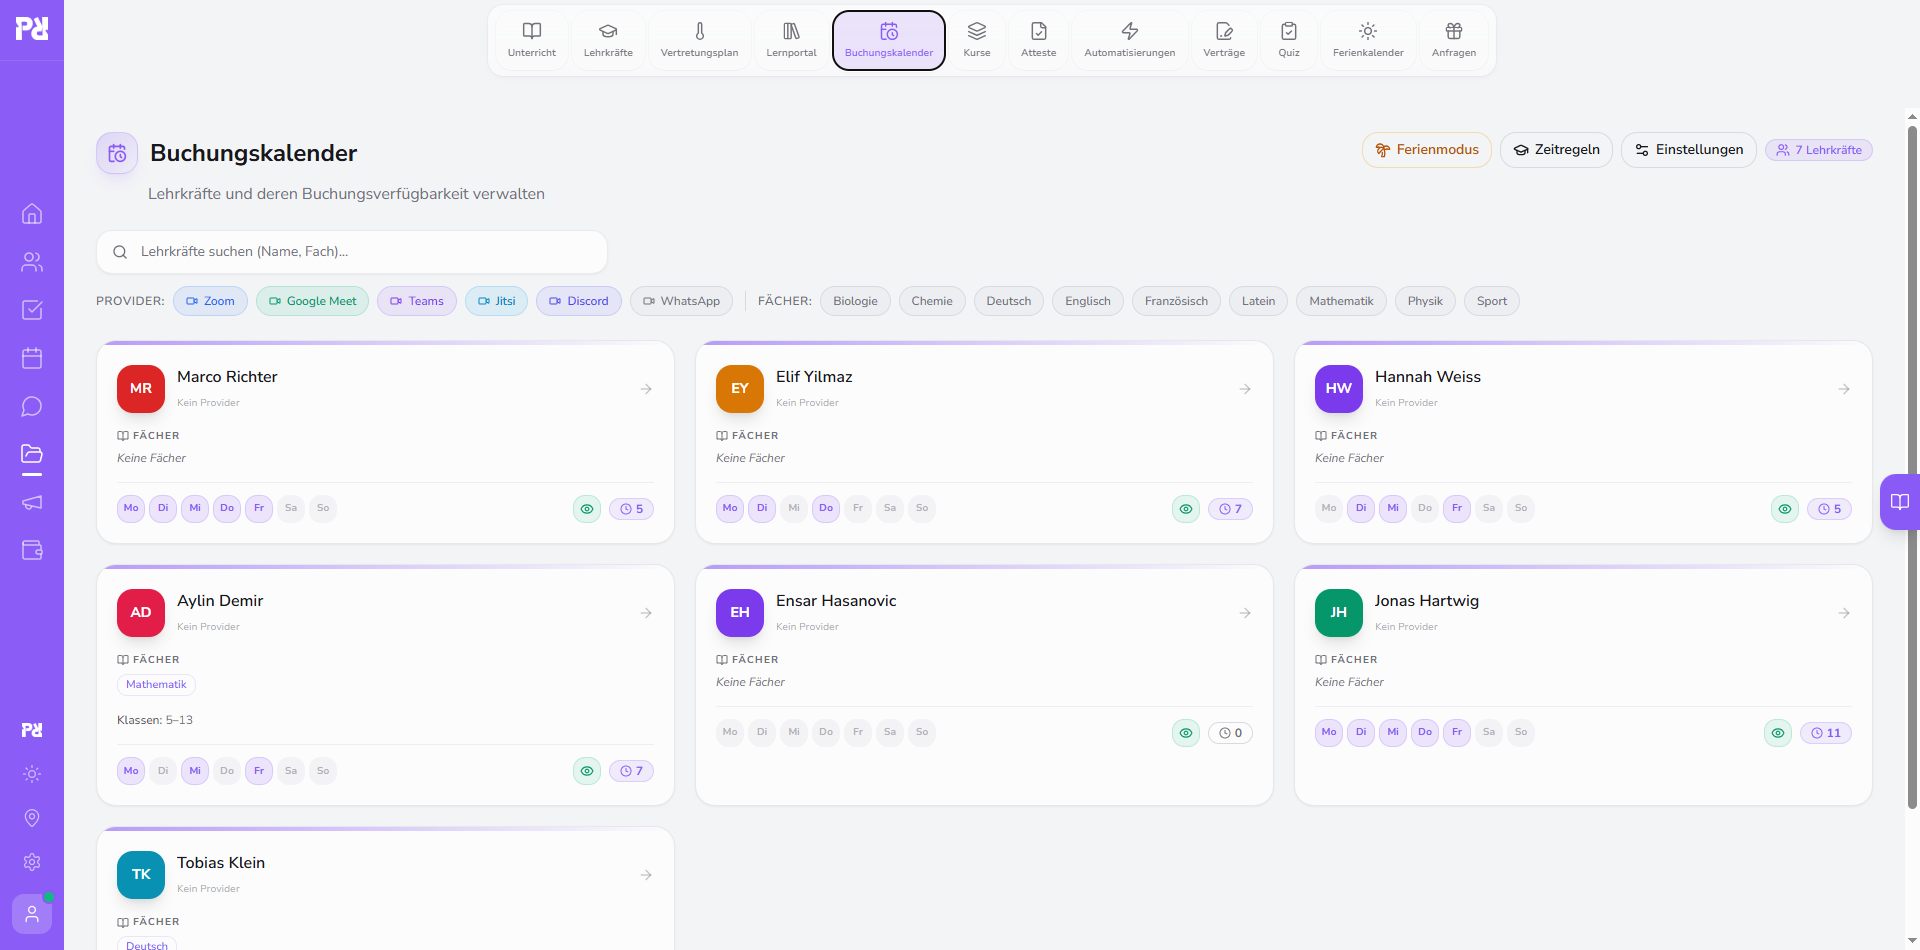This screenshot has height=950, width=1920.
Task: Click the Buchungskalender header calendar icon
Action: 117,153
